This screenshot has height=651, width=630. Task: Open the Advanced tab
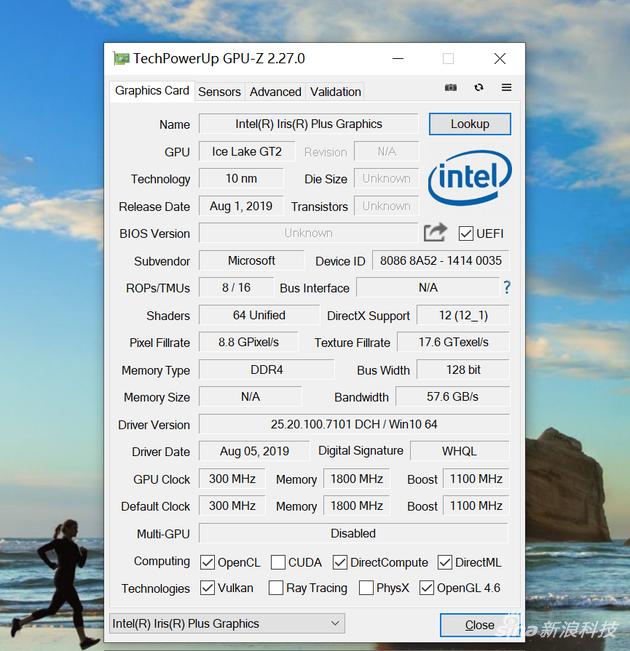click(275, 92)
